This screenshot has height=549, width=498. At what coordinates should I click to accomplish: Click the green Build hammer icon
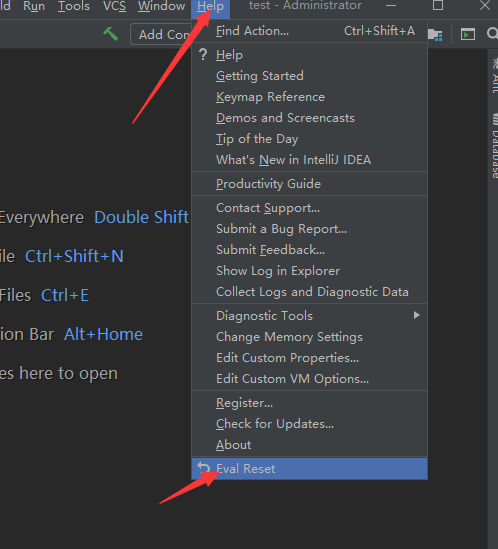(111, 34)
